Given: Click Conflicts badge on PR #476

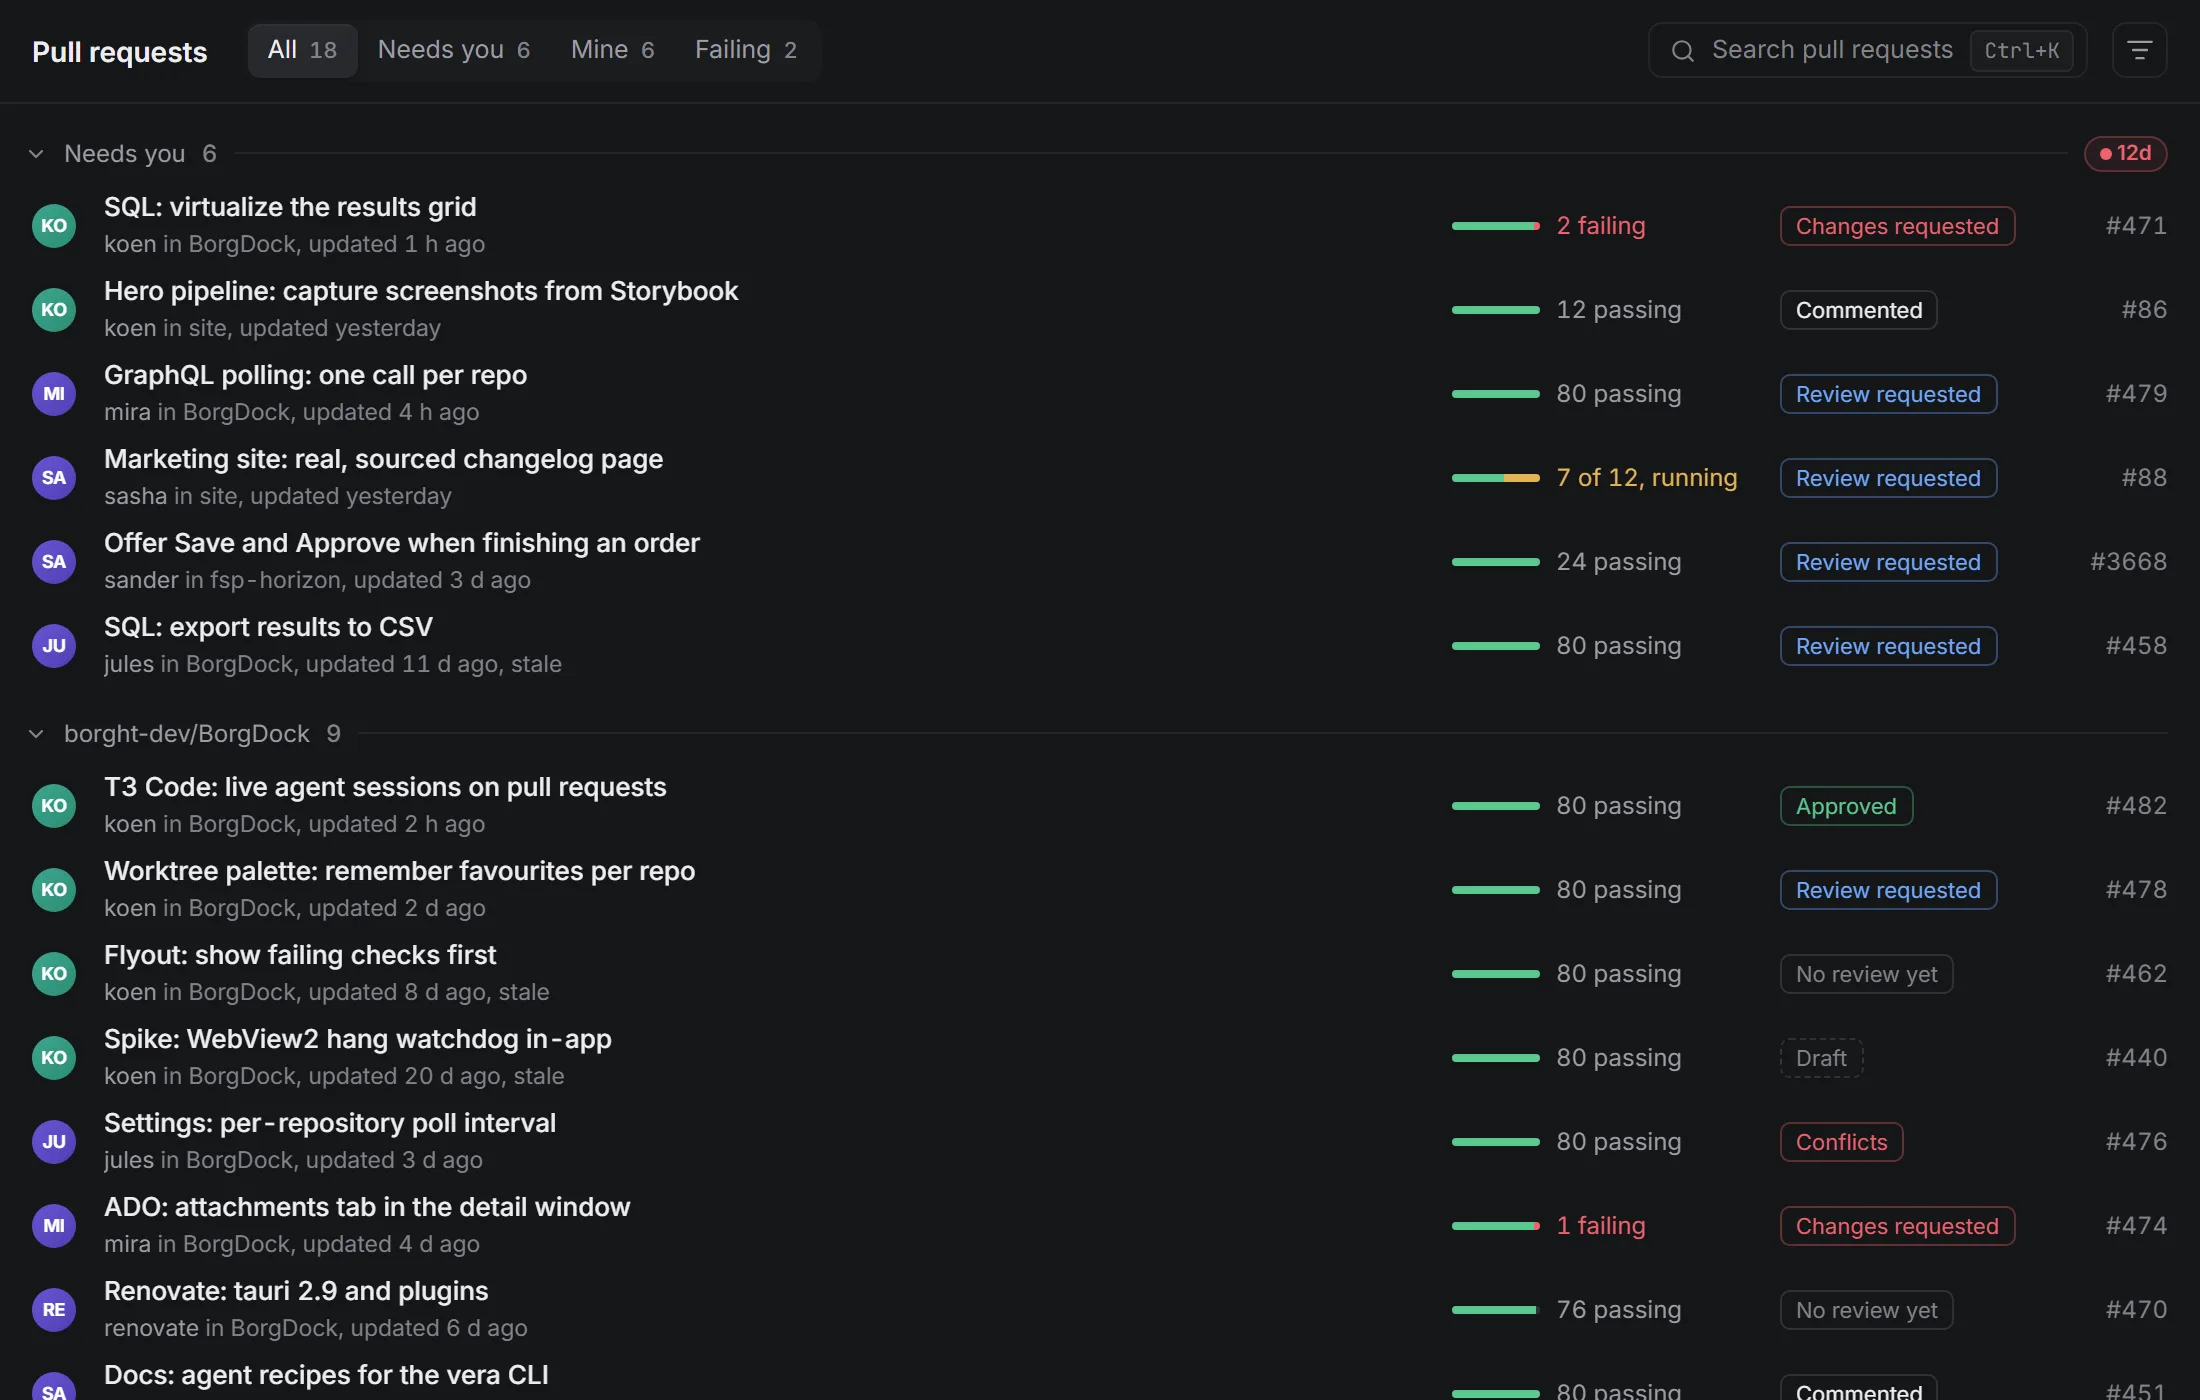Looking at the screenshot, I should (1841, 1142).
